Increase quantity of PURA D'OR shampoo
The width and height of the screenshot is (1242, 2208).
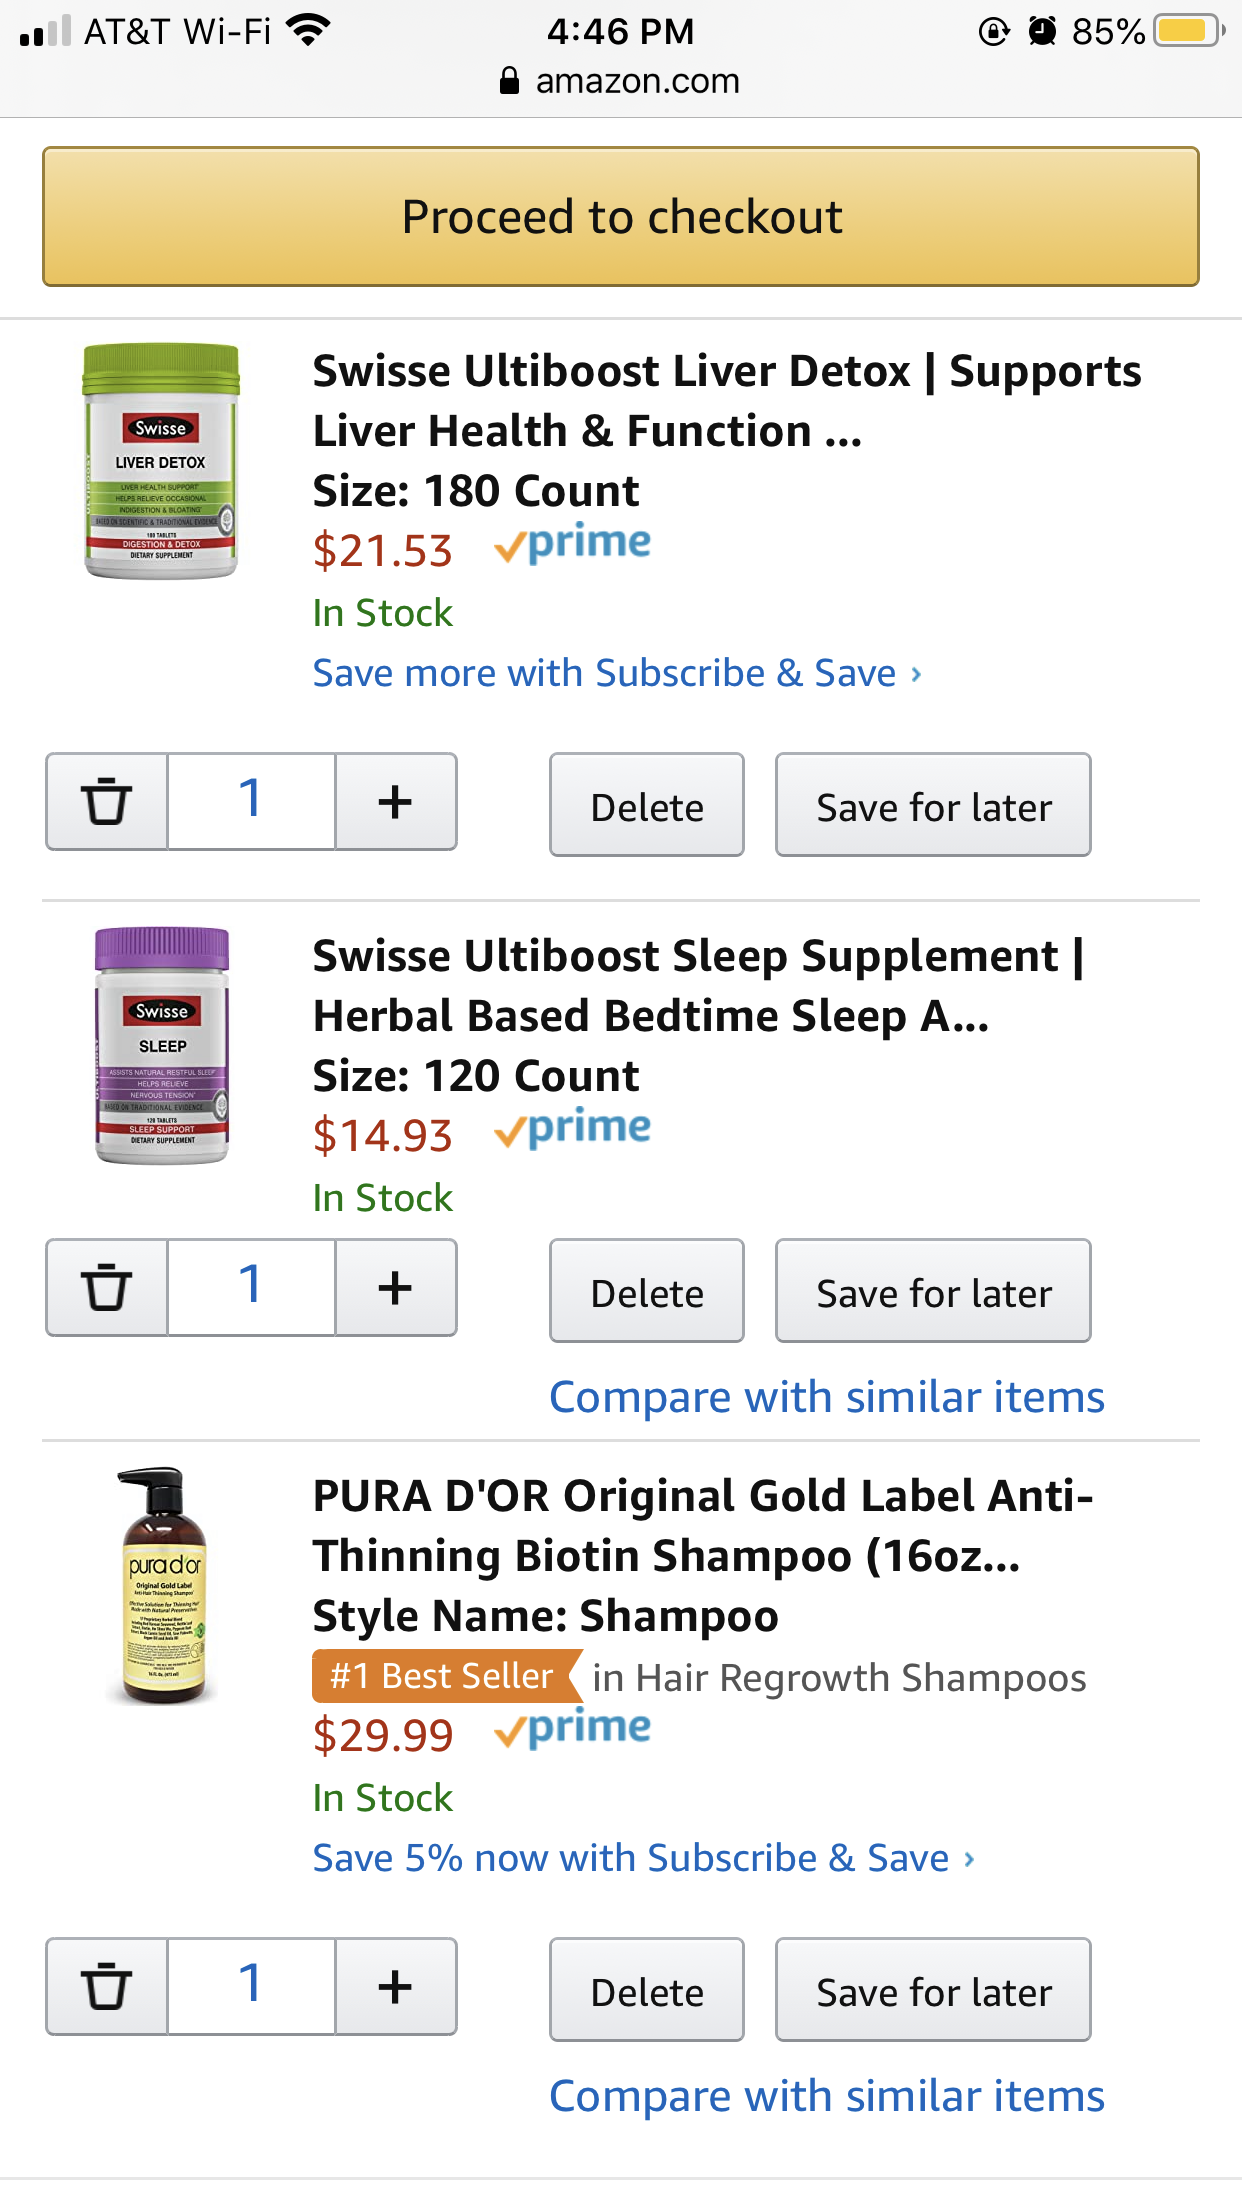coord(396,1986)
